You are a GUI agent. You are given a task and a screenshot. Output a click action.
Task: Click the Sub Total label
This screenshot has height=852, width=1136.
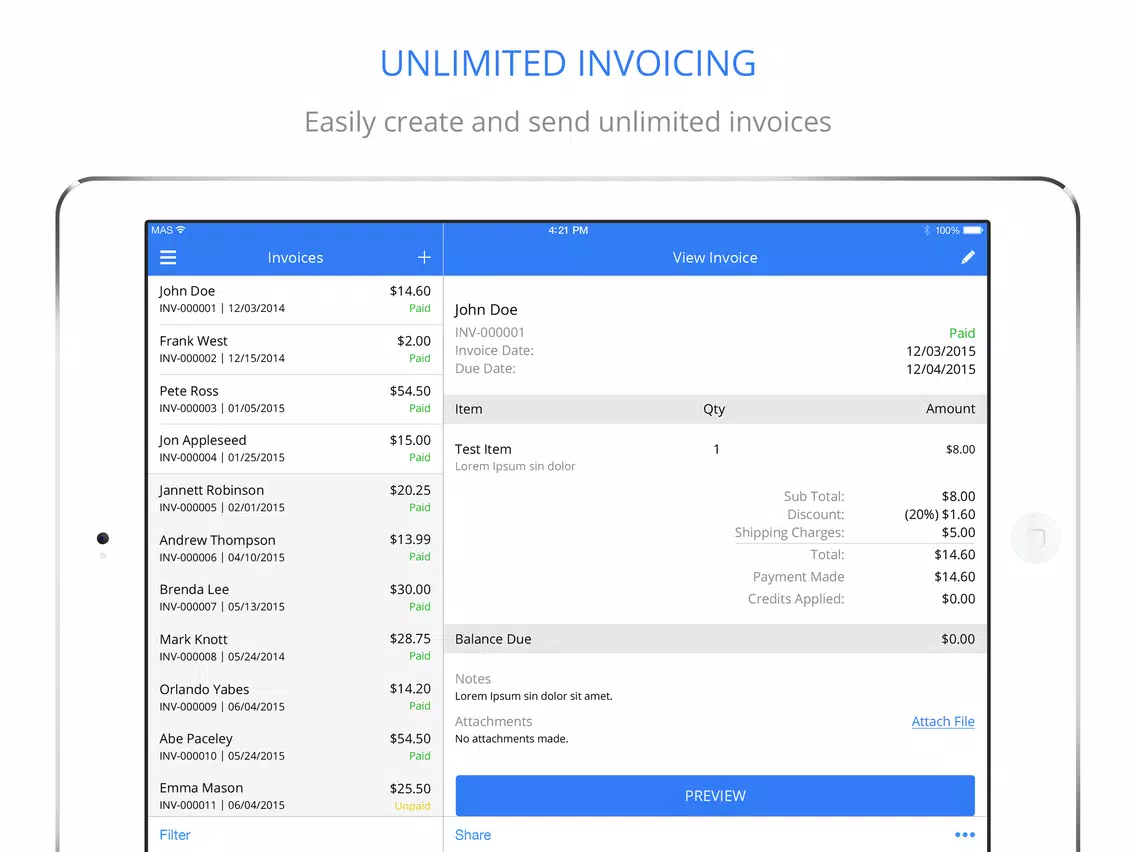point(814,496)
